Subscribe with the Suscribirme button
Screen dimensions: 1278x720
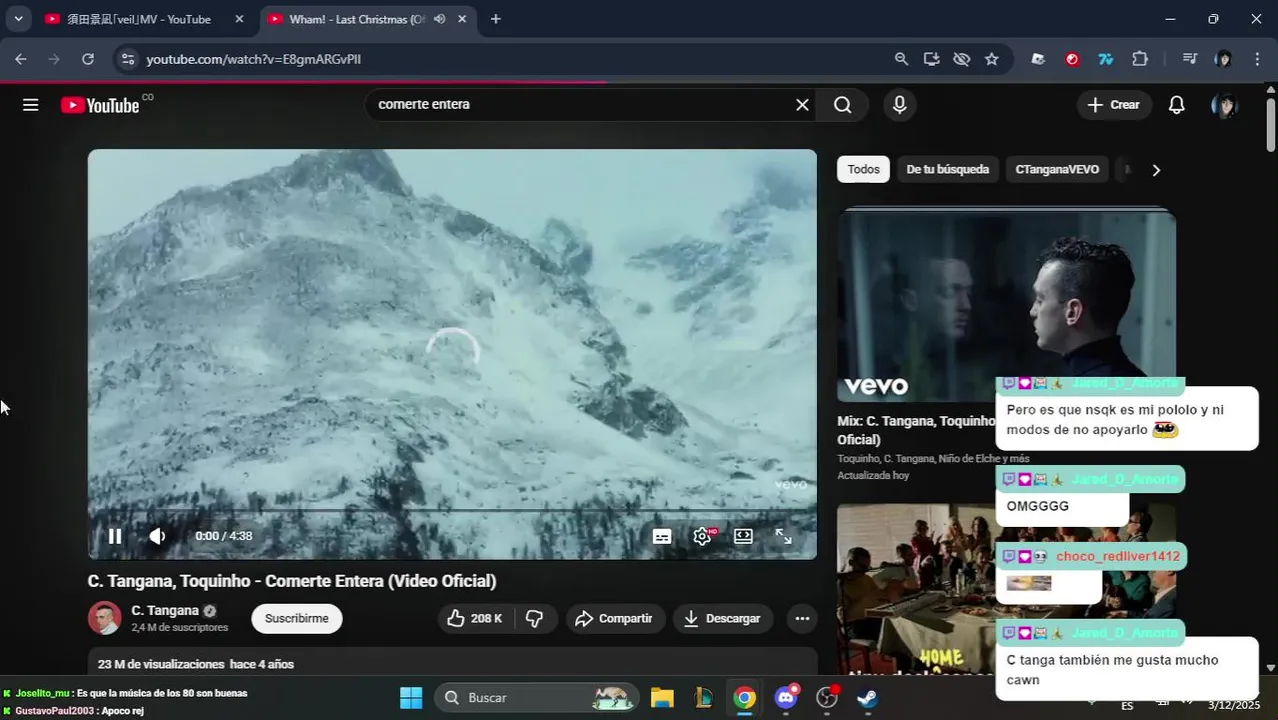tap(297, 619)
